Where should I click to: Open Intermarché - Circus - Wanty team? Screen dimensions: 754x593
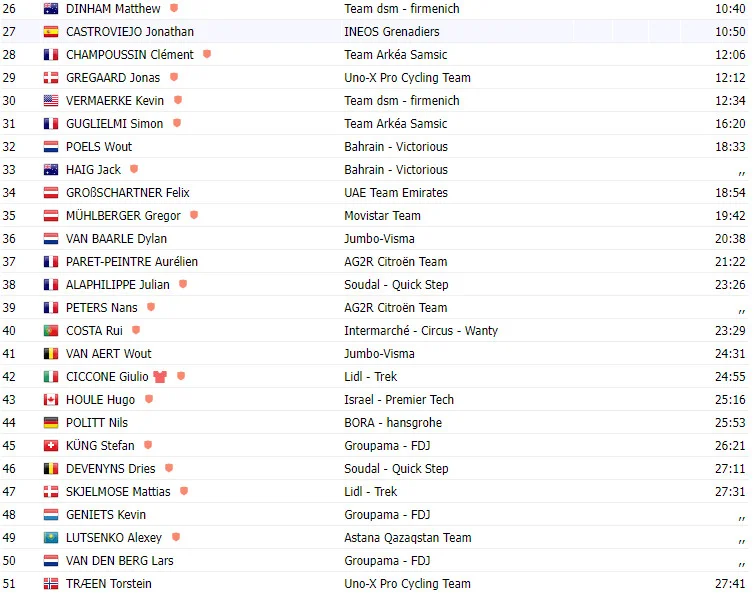[x=421, y=331]
